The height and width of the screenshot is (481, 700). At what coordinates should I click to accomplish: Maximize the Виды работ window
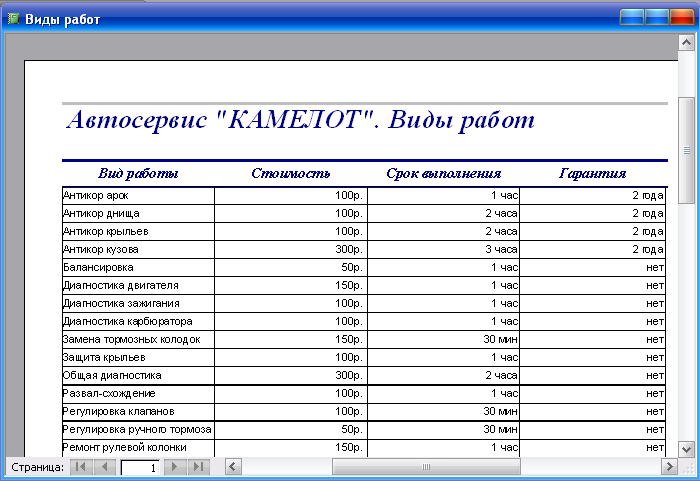point(656,17)
